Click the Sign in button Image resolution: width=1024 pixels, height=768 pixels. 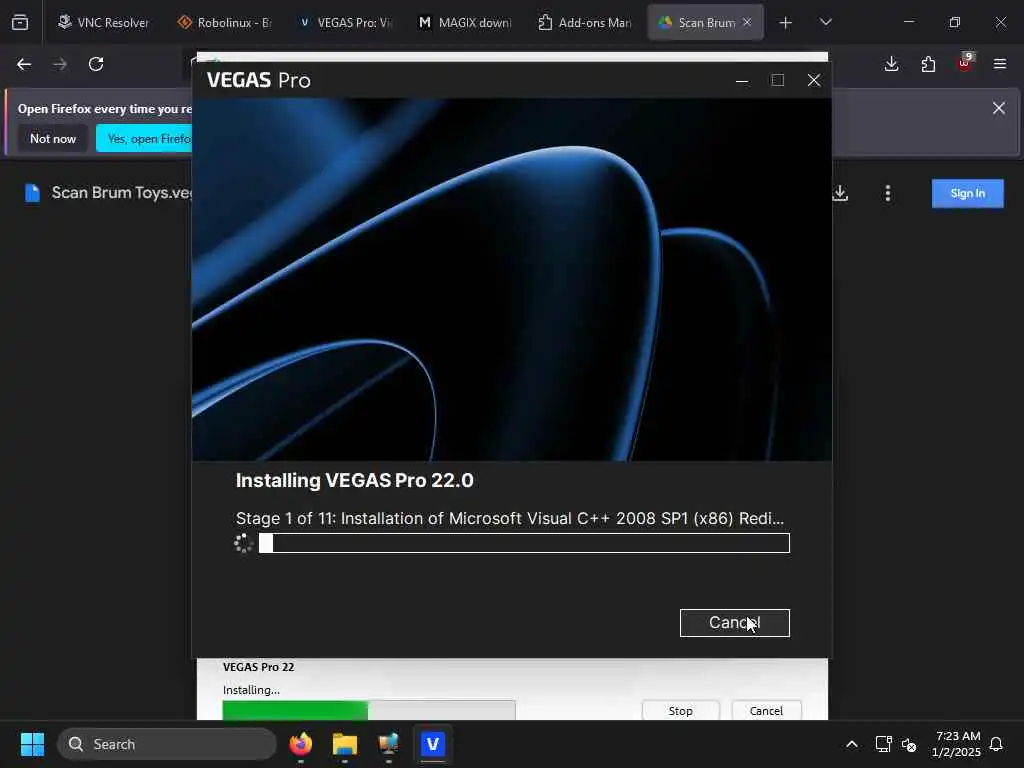pyautogui.click(x=967, y=193)
